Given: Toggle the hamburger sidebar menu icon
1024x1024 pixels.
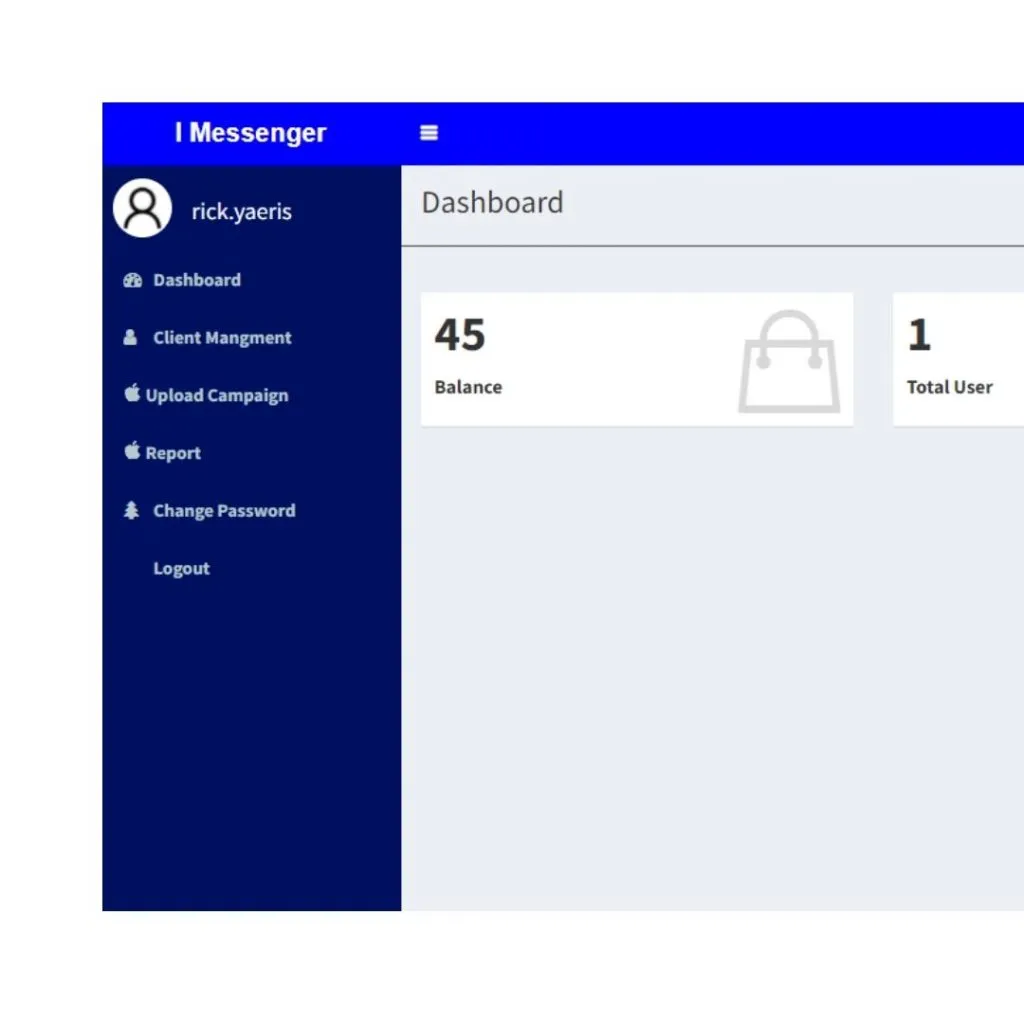Looking at the screenshot, I should click(428, 133).
